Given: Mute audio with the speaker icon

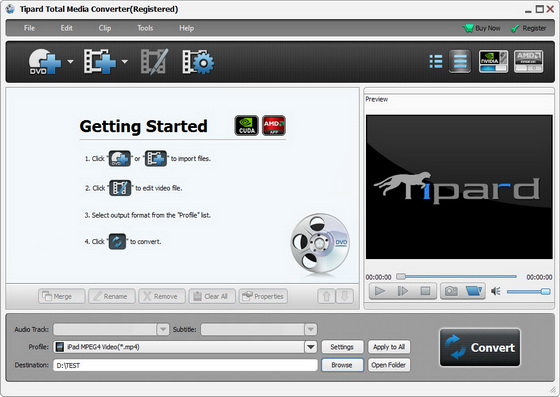Looking at the screenshot, I should 496,291.
